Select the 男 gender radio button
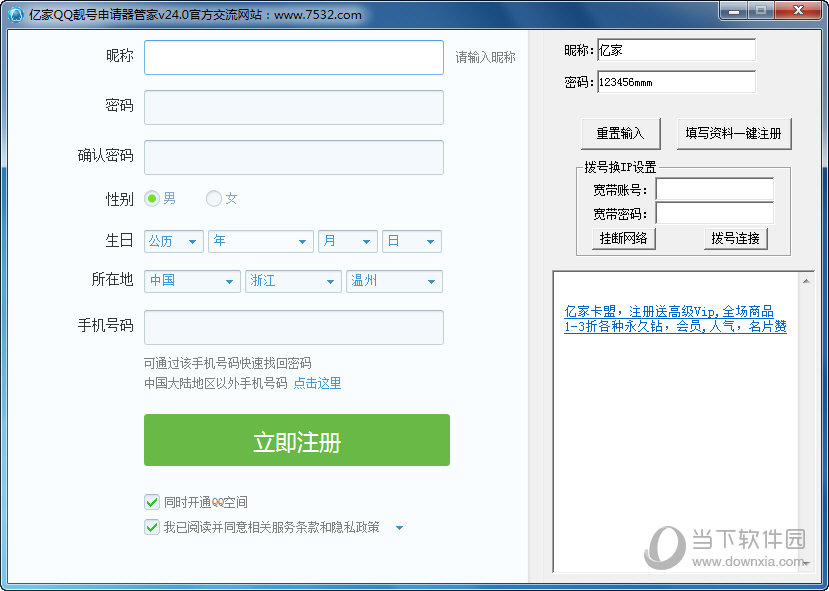The image size is (829, 591). pos(152,199)
